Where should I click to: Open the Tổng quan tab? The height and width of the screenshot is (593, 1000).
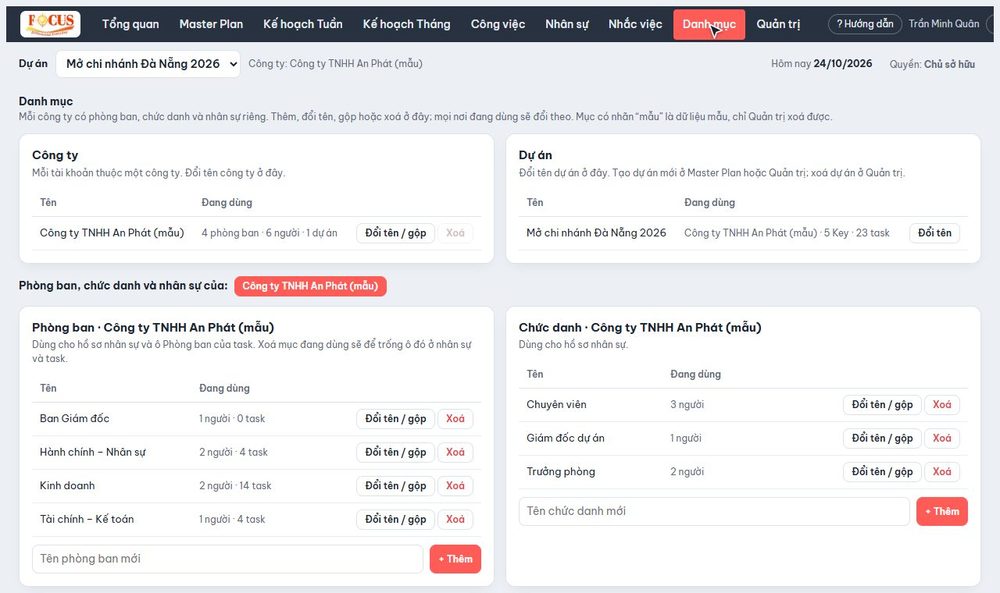point(131,24)
